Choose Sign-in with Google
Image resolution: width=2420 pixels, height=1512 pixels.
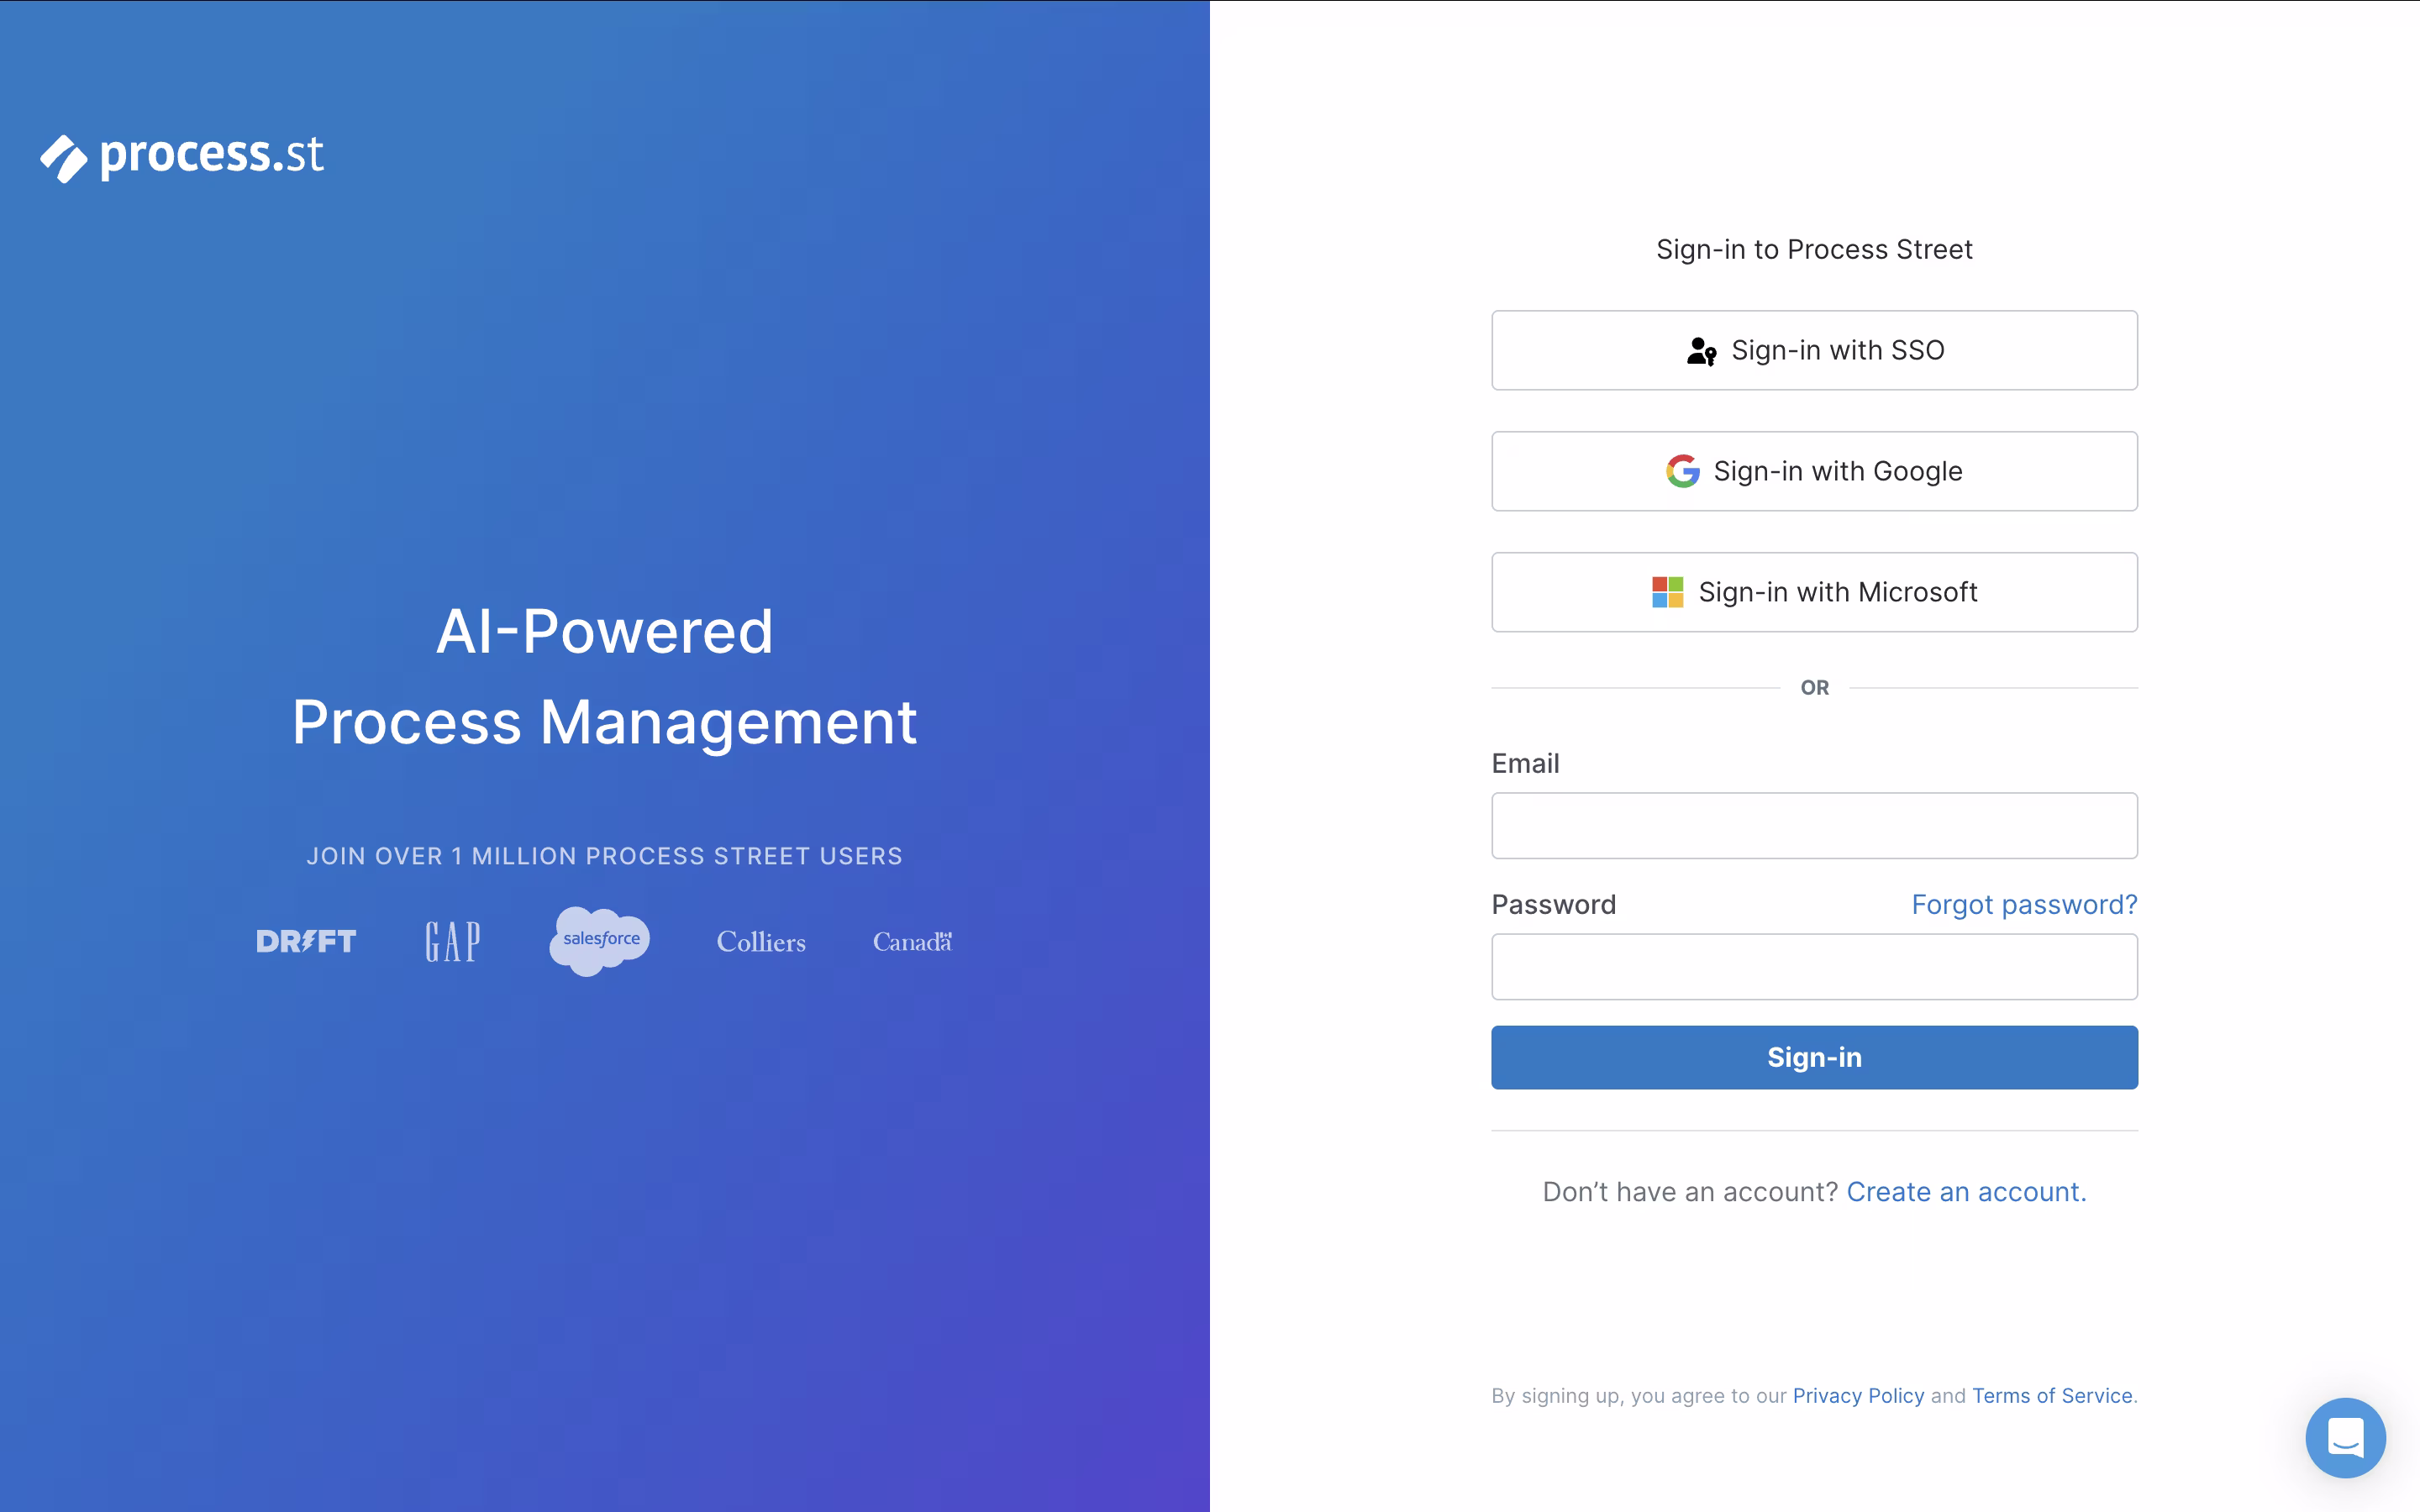[1814, 471]
